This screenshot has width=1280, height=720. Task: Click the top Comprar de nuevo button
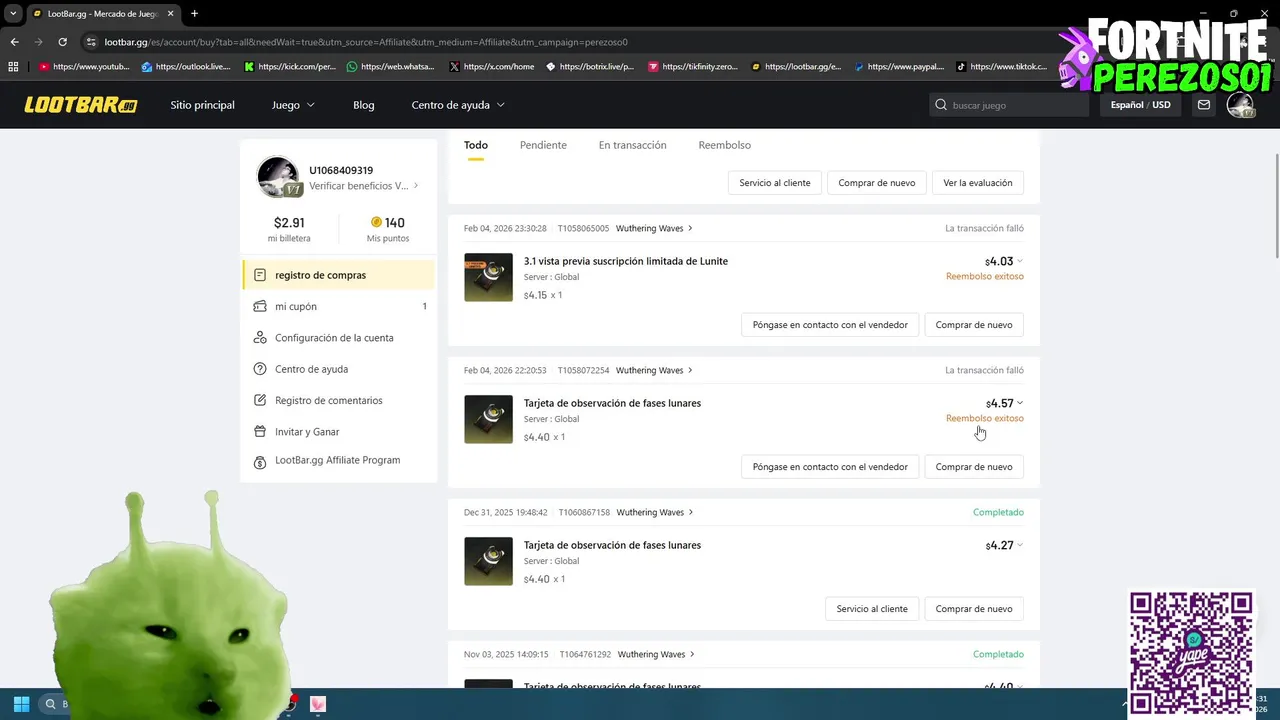pyautogui.click(x=877, y=183)
